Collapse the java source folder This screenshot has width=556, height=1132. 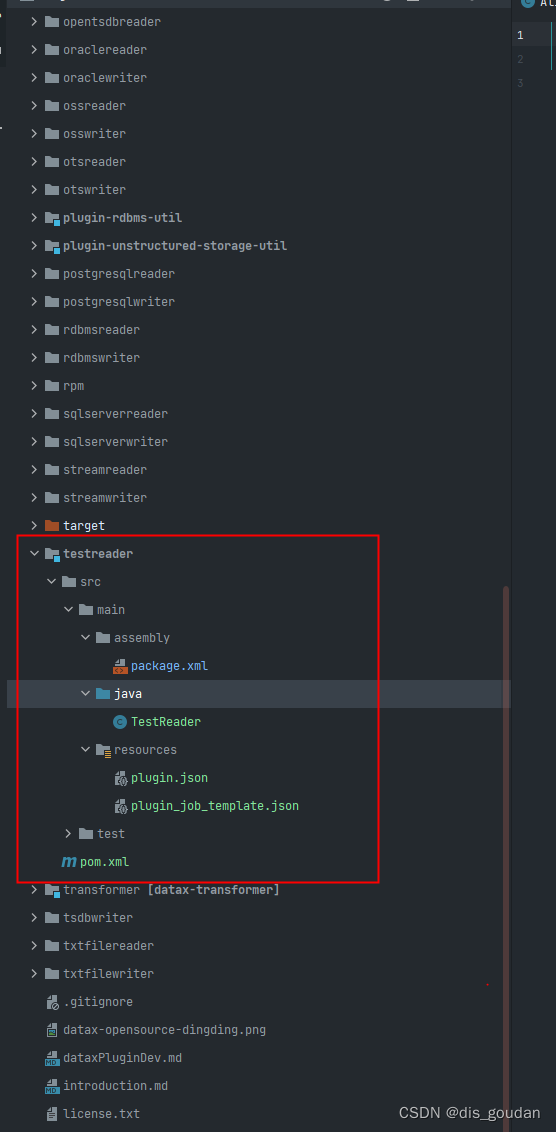(x=84, y=694)
